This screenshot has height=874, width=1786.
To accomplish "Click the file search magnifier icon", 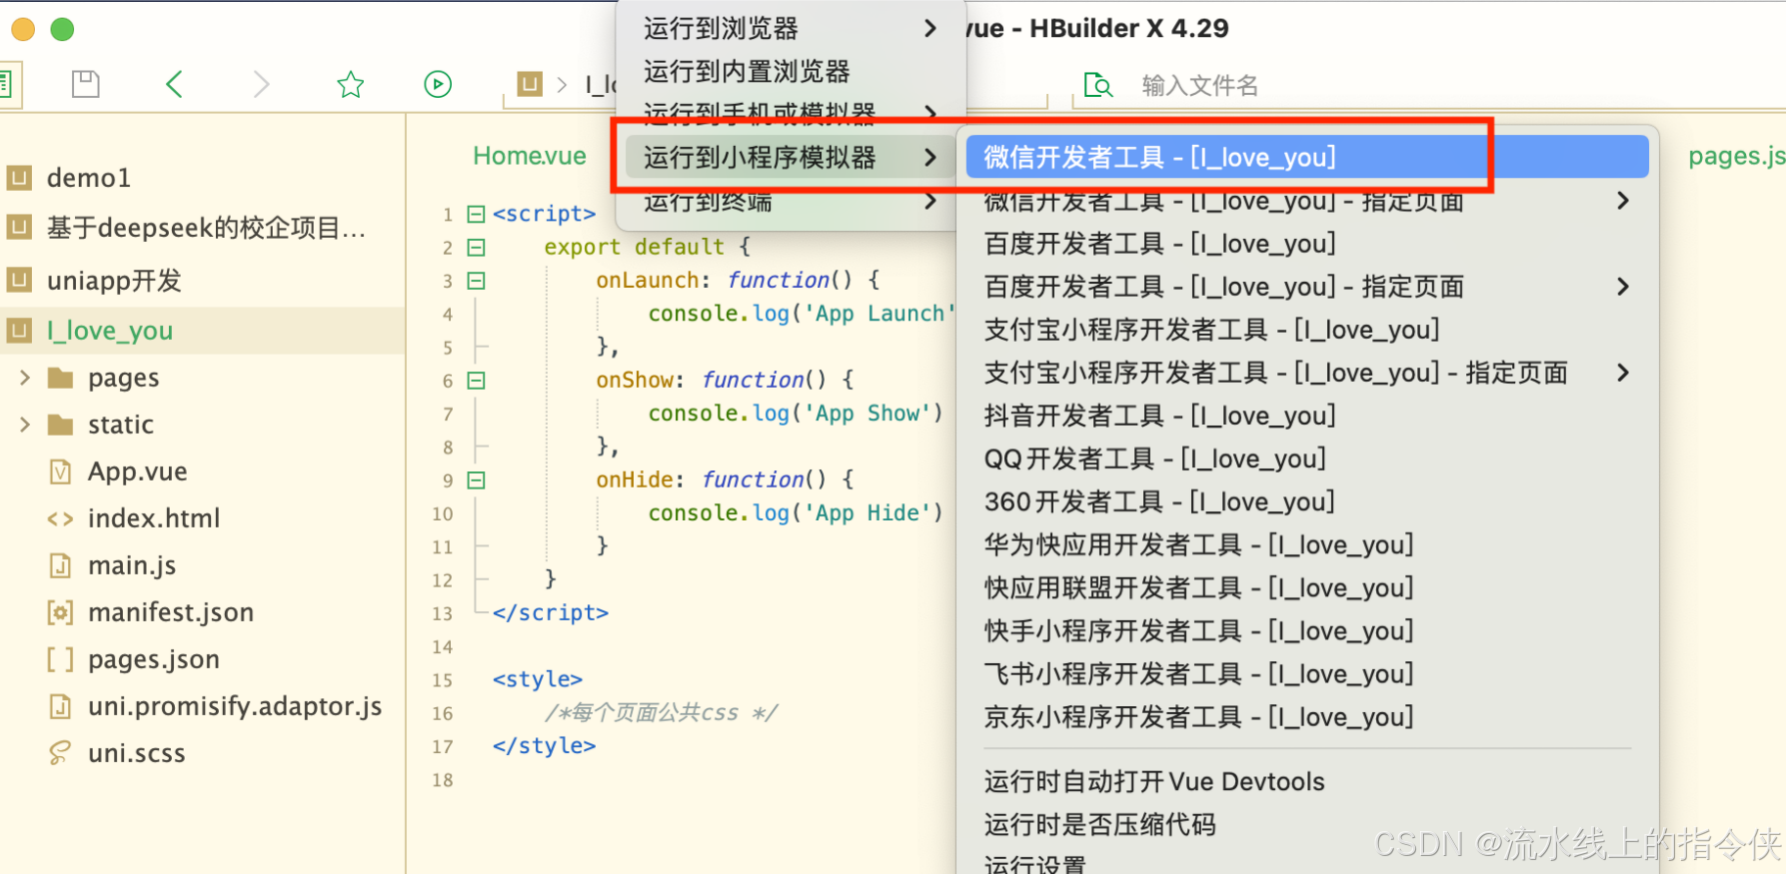I will (x=1098, y=85).
